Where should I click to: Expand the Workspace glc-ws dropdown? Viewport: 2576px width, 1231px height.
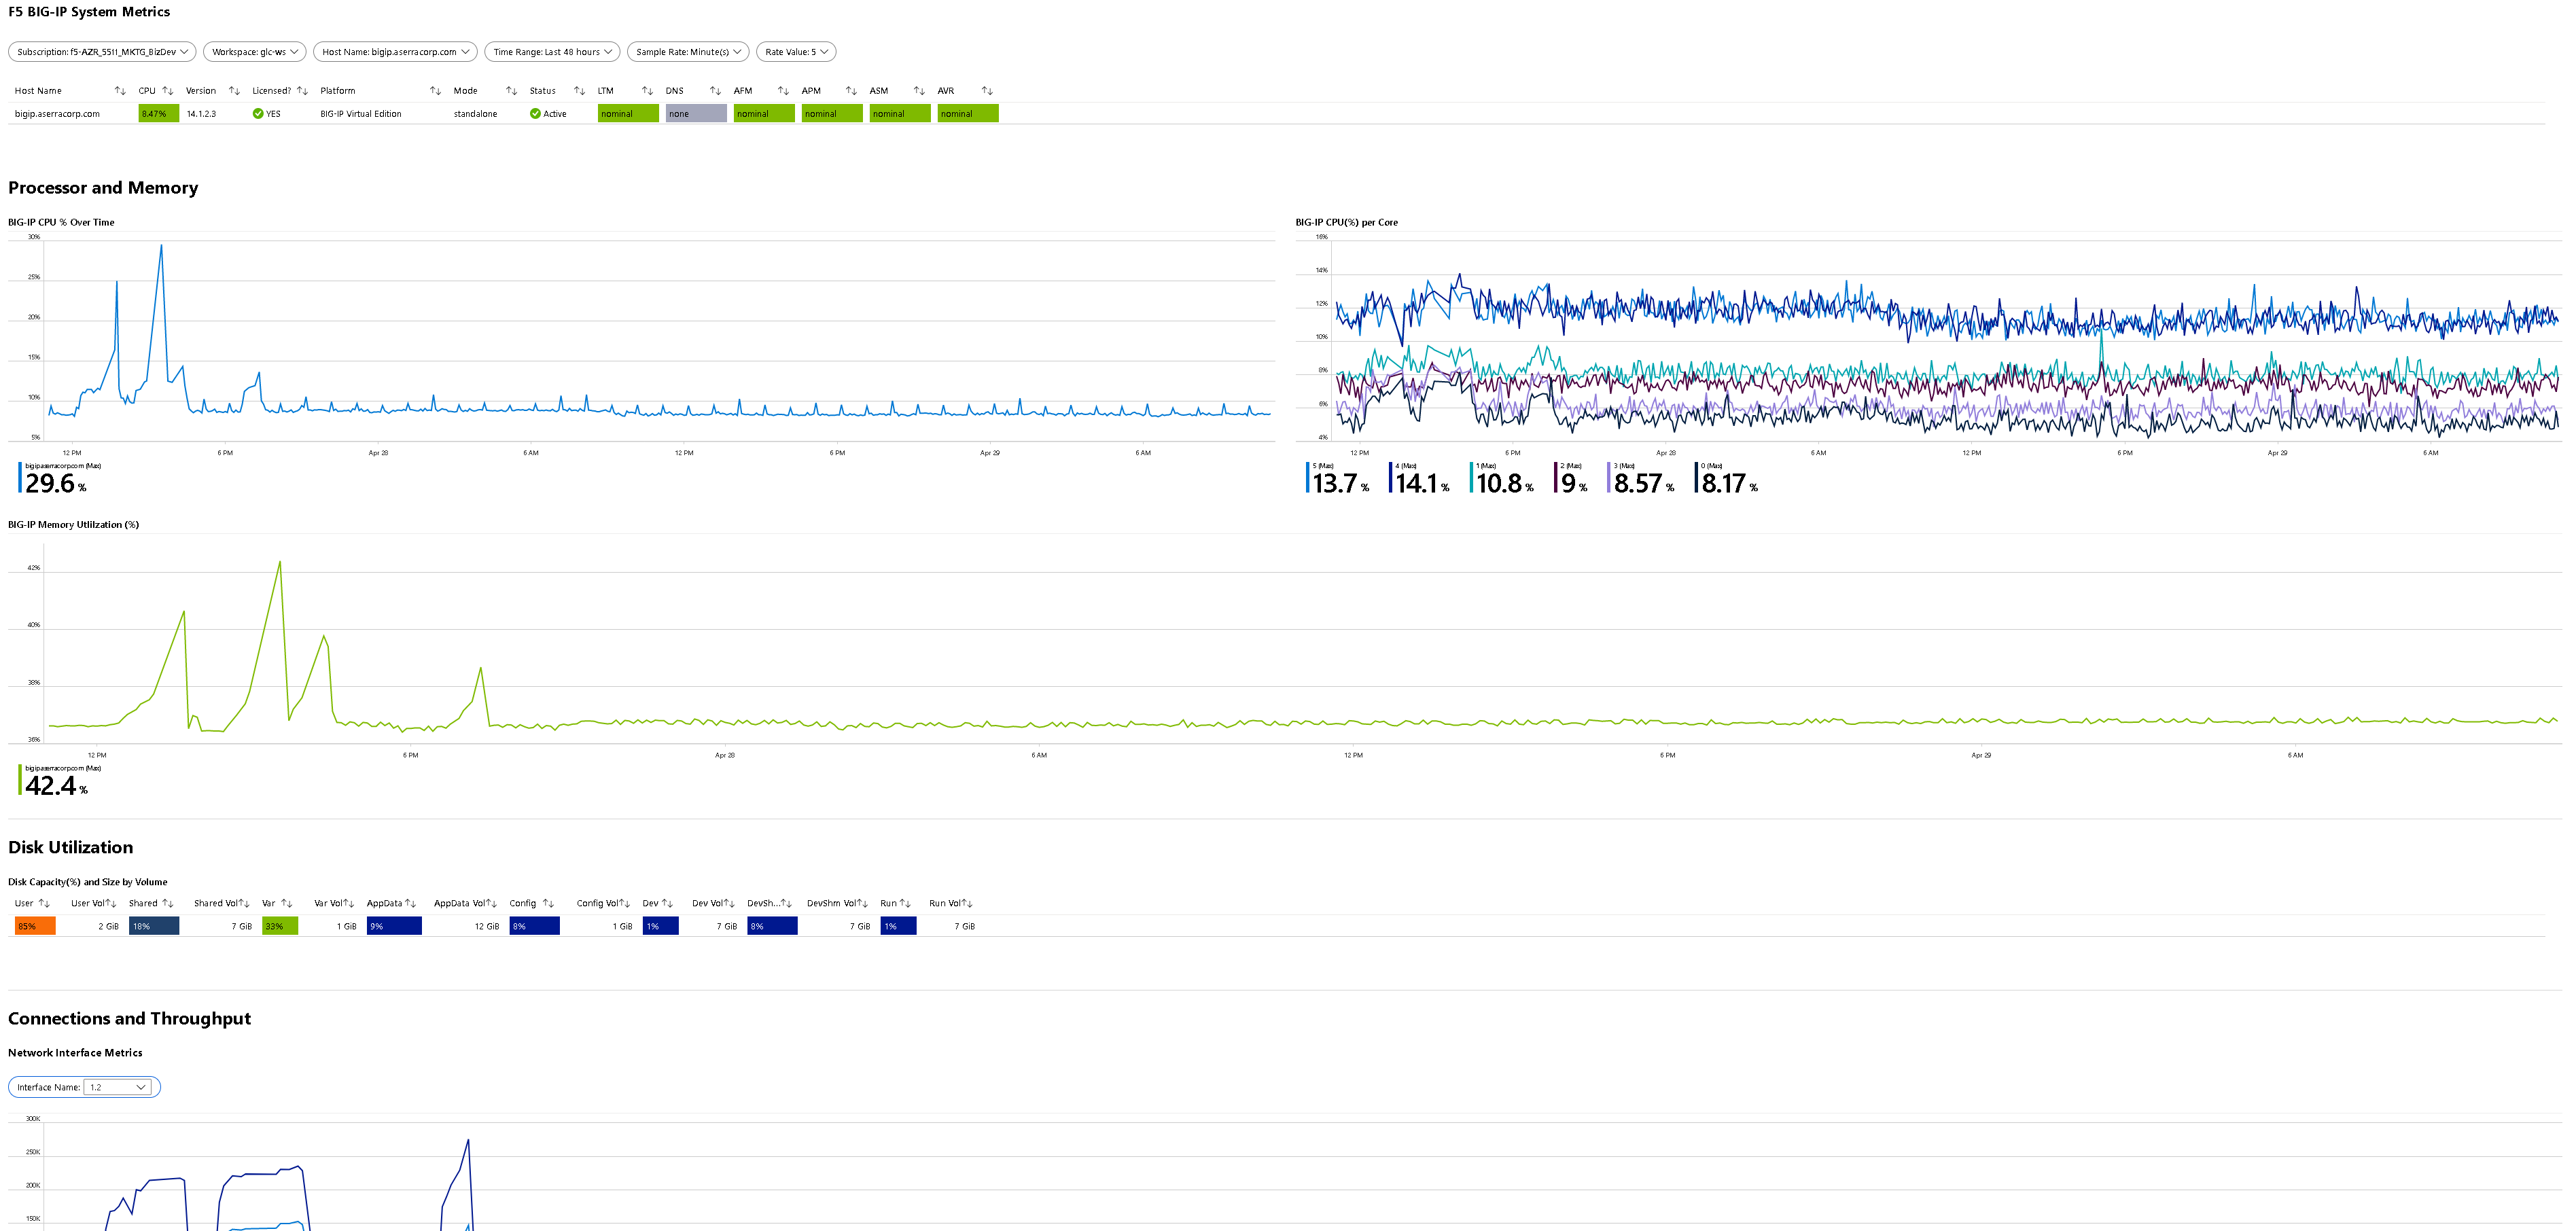255,52
